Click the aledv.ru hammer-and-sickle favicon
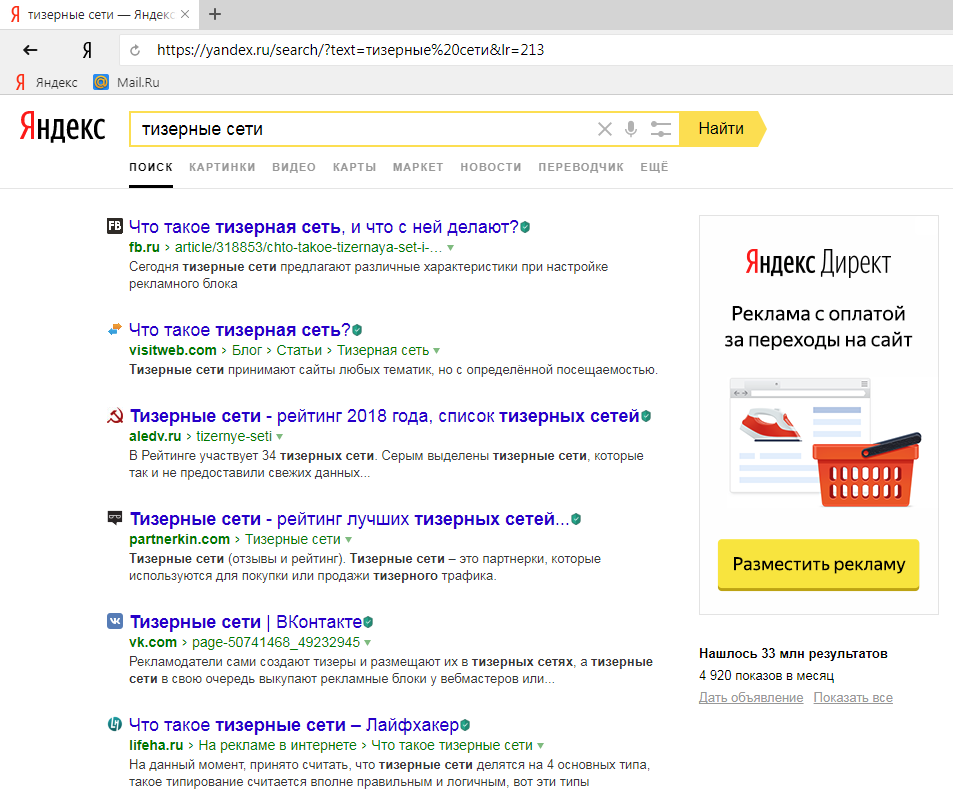 click(115, 416)
